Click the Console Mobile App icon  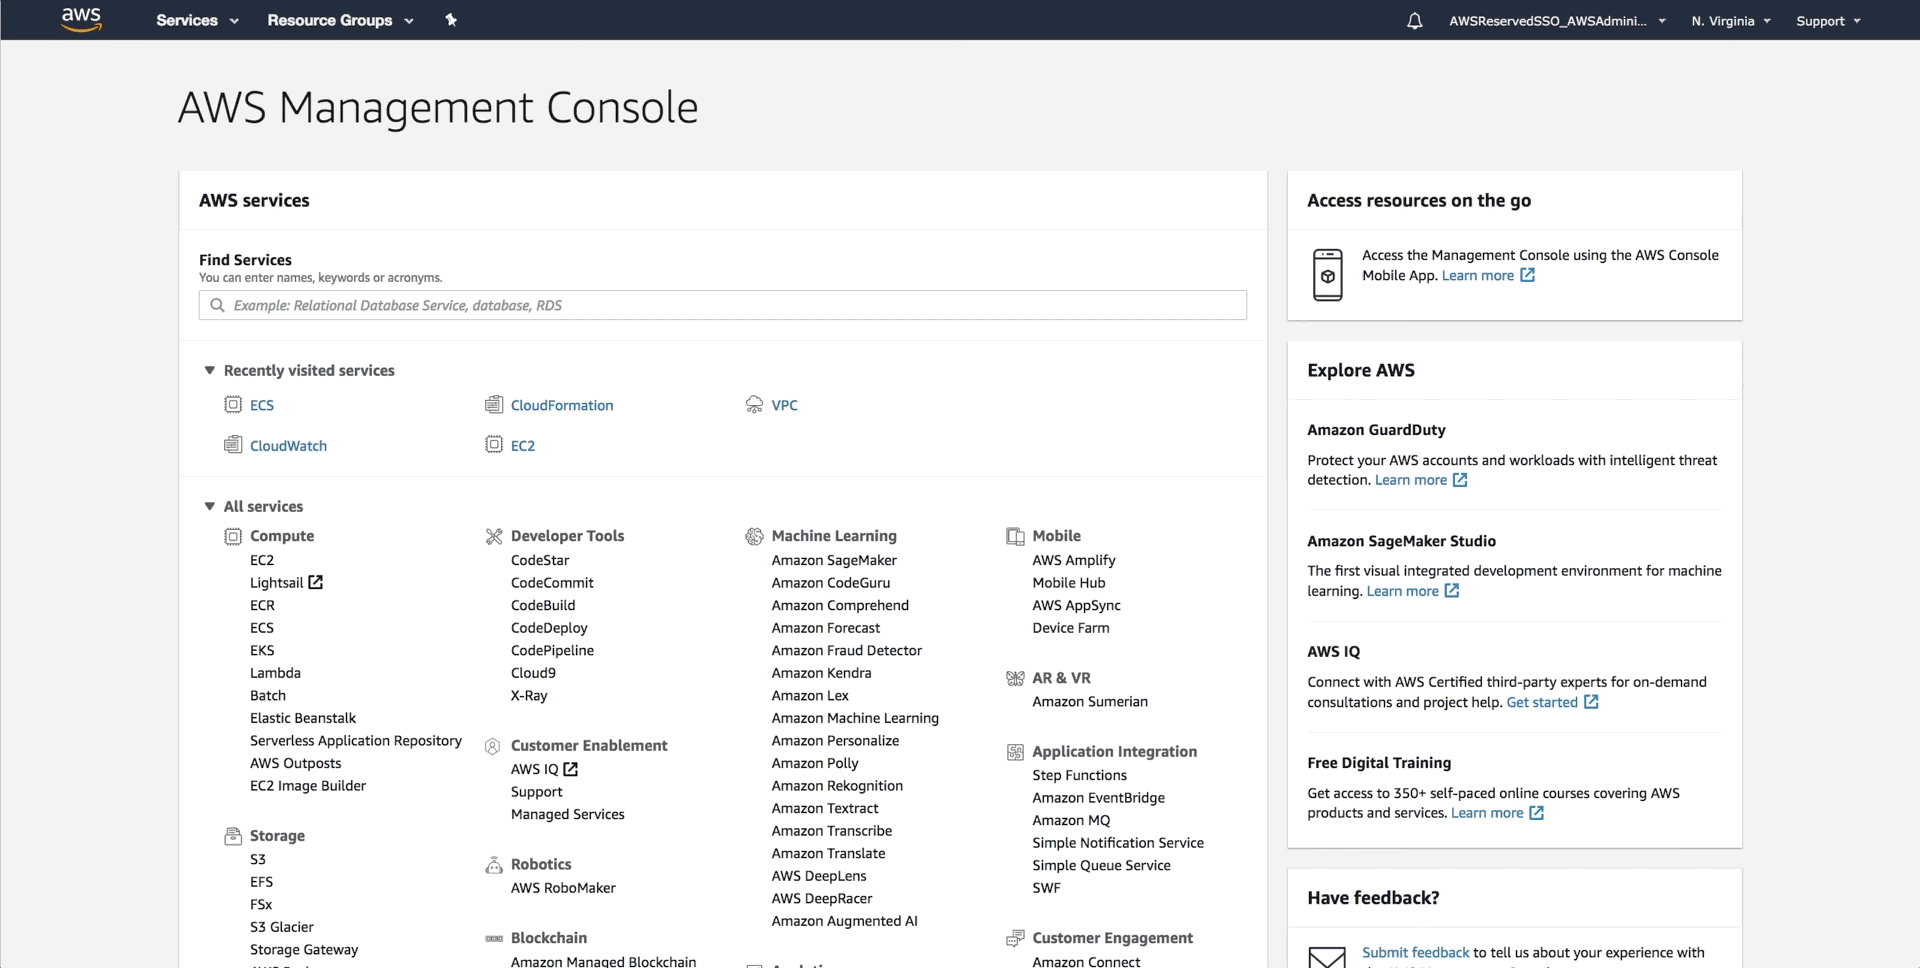(x=1327, y=274)
